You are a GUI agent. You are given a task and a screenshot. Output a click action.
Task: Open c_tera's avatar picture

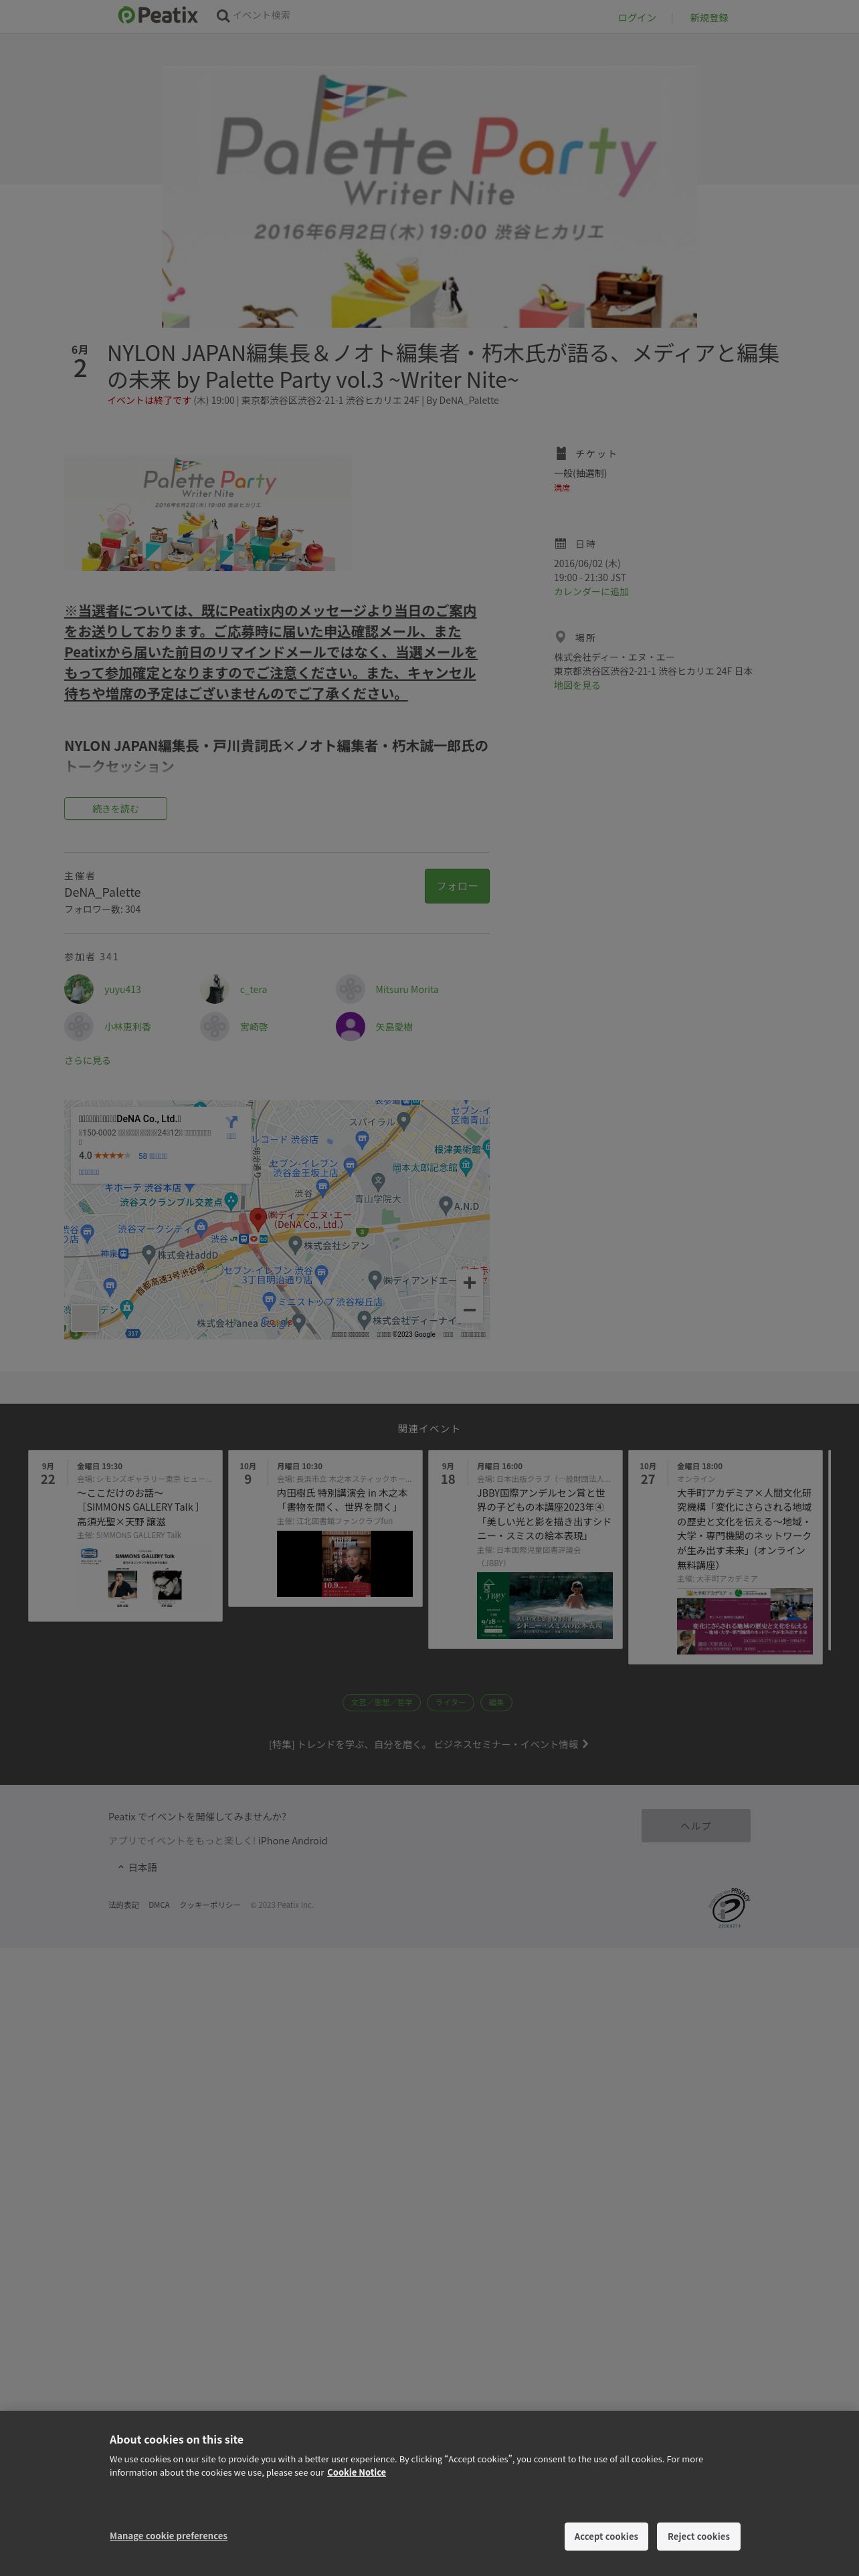(x=214, y=989)
